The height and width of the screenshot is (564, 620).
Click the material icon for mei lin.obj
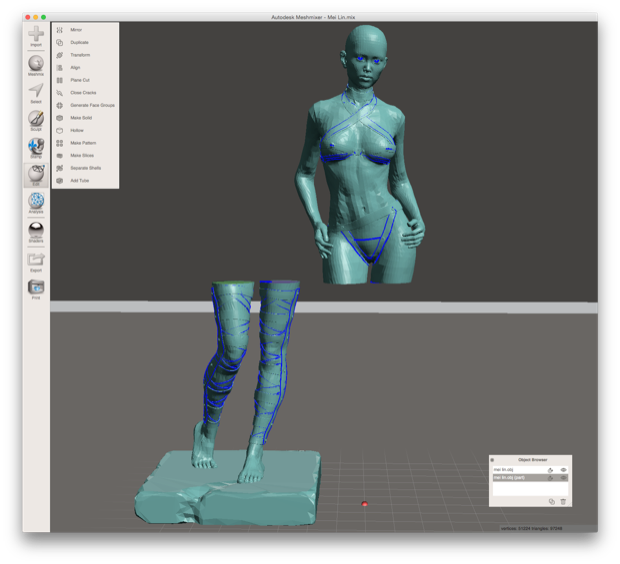click(x=550, y=470)
